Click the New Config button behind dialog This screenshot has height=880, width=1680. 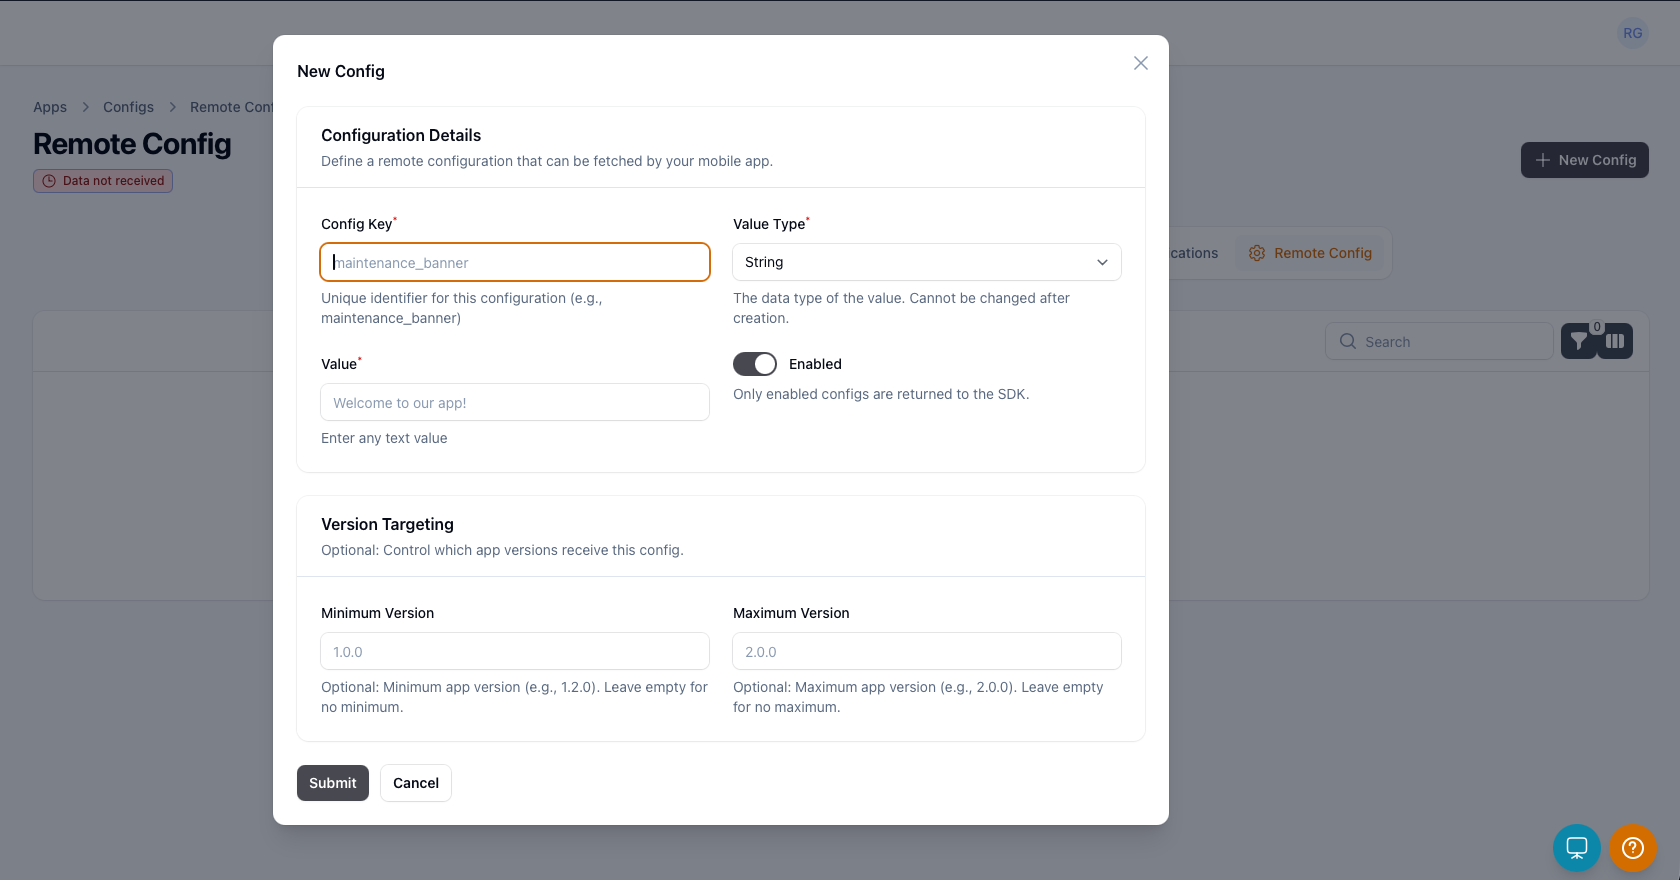(1585, 160)
